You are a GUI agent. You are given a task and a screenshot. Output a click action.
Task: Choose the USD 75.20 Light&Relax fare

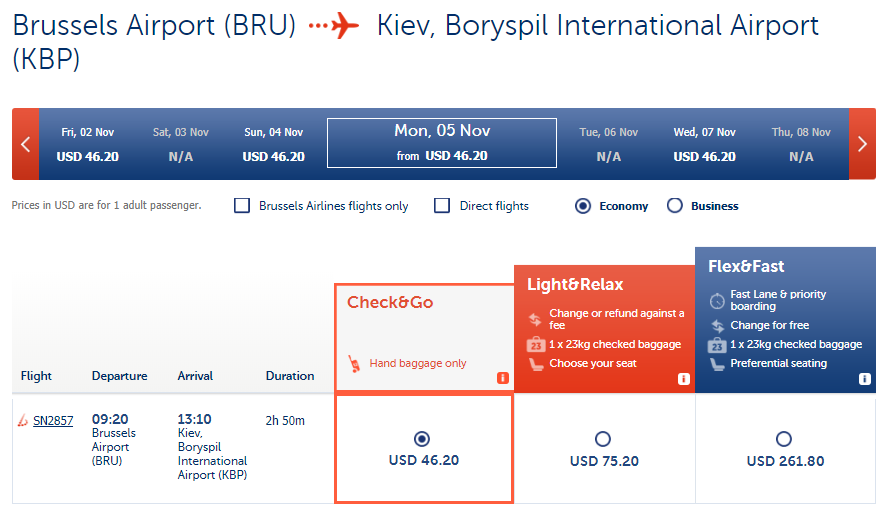(x=602, y=439)
